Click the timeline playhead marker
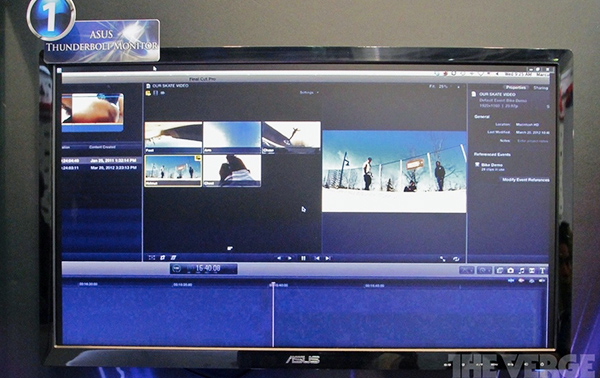 (x=273, y=284)
